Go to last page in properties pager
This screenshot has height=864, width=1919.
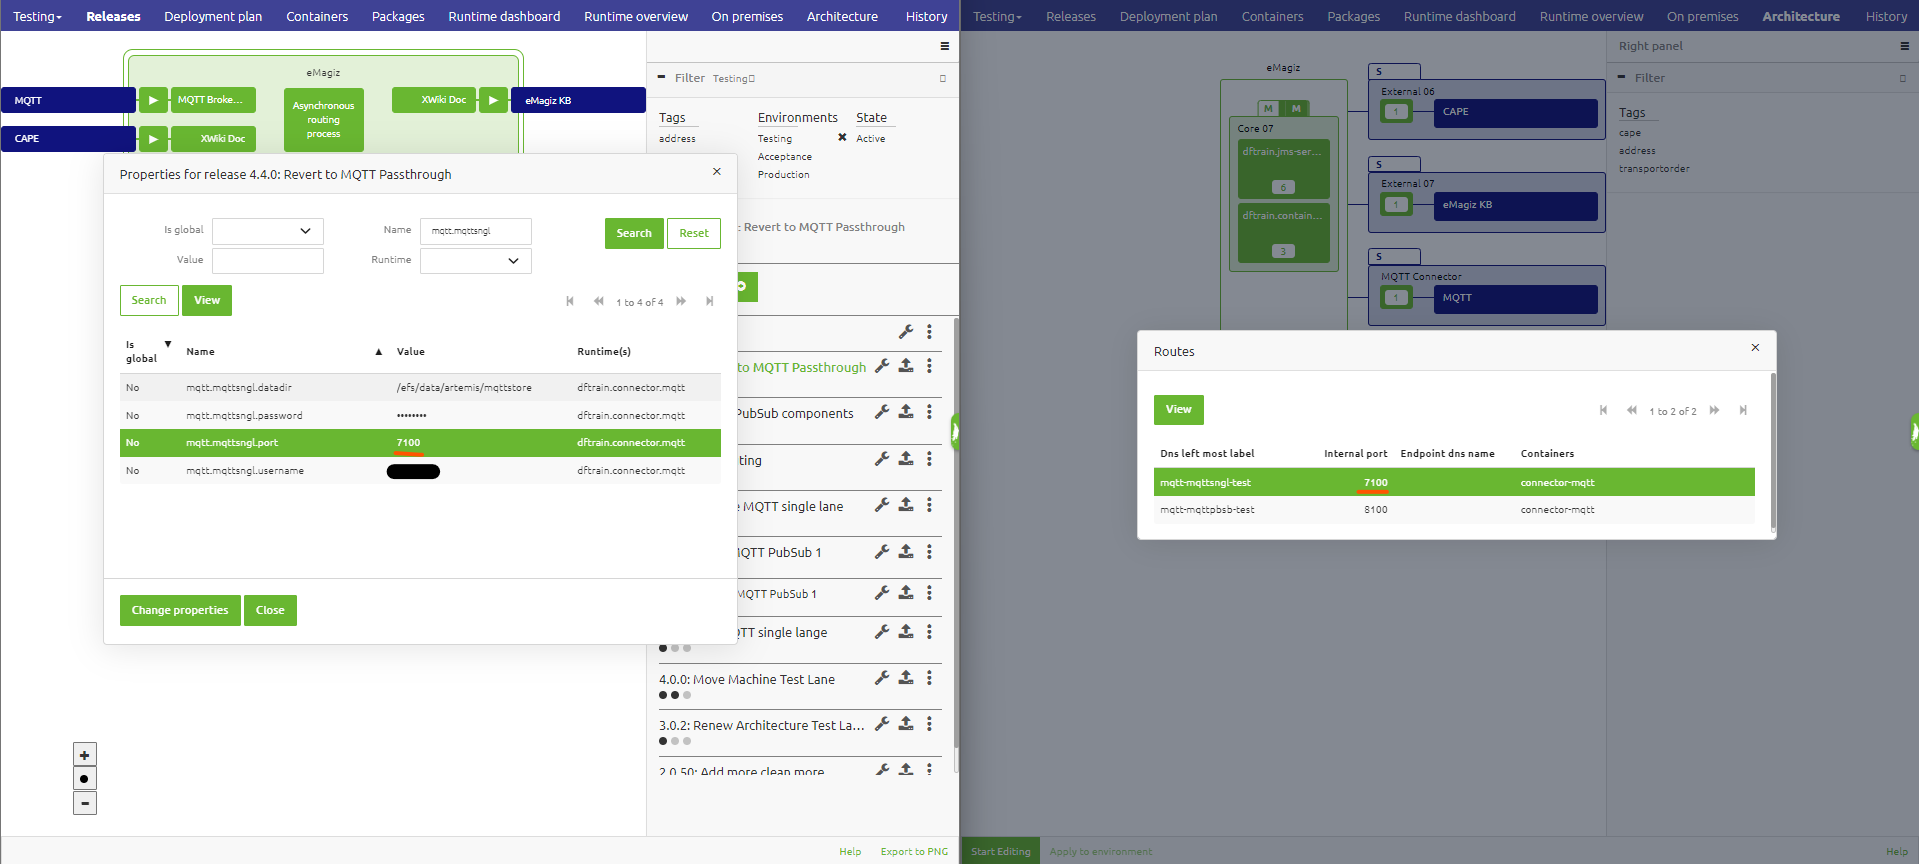[709, 301]
